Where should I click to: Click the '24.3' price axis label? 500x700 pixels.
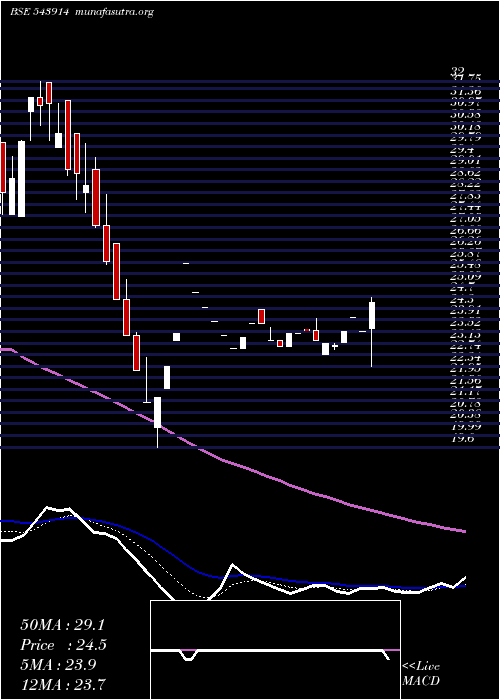click(x=462, y=300)
